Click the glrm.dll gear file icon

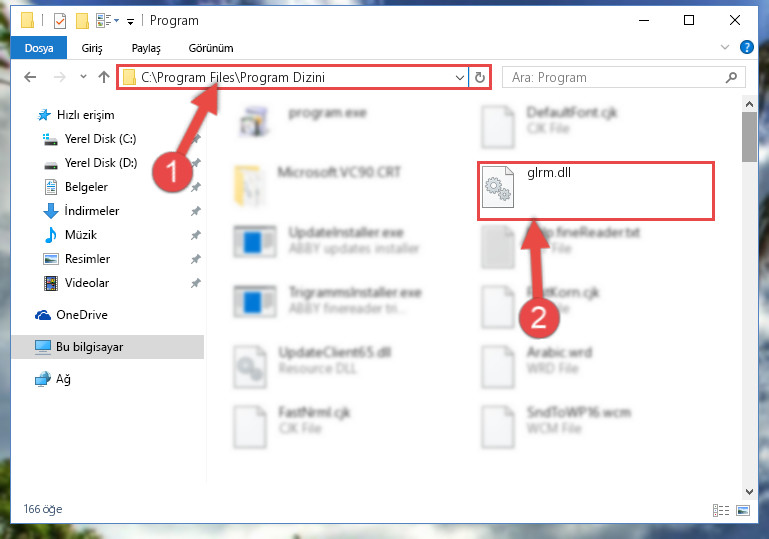(x=498, y=187)
